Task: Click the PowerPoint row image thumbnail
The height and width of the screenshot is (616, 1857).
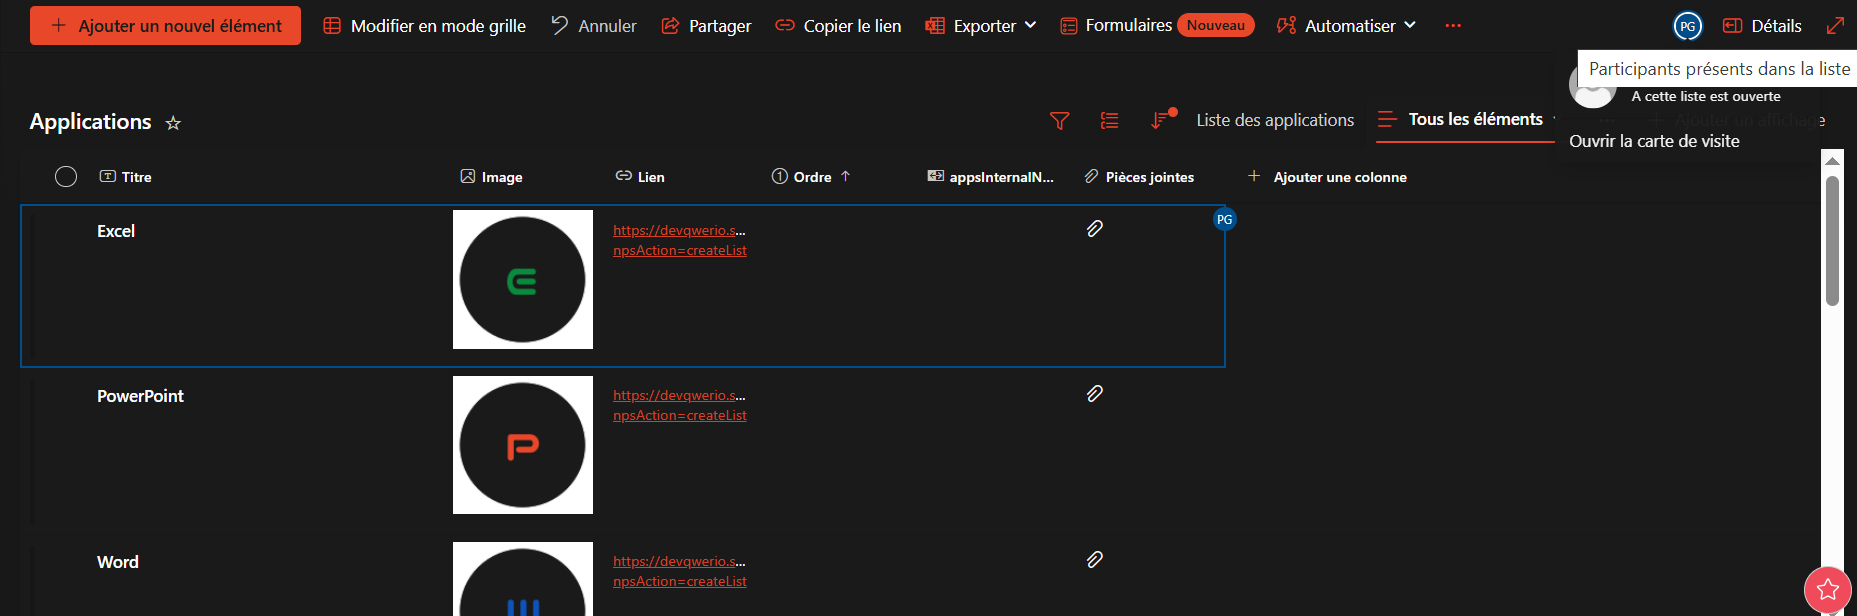Action: click(x=523, y=445)
